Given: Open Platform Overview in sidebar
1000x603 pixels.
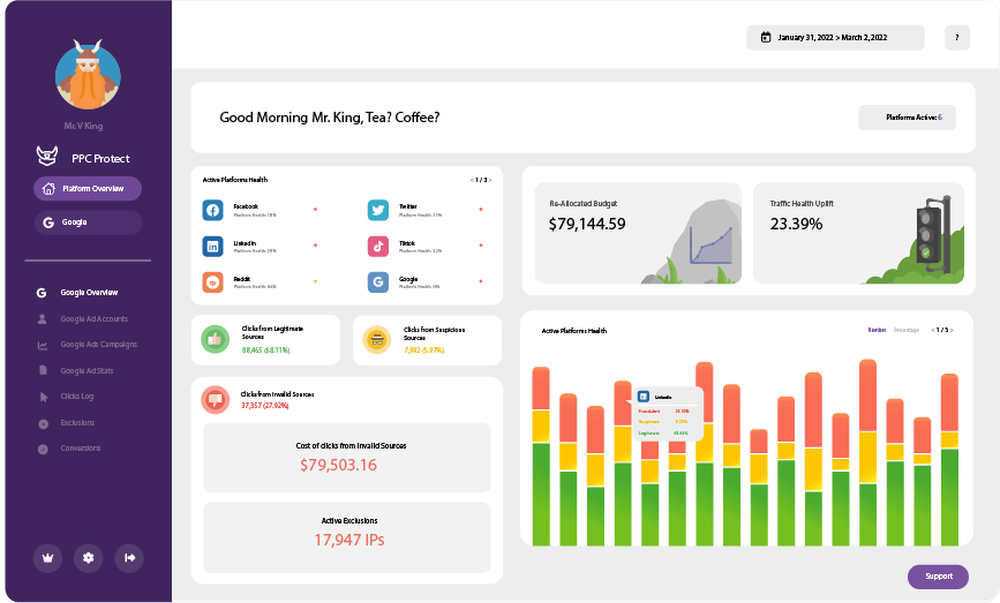Looking at the screenshot, I should pos(88,189).
